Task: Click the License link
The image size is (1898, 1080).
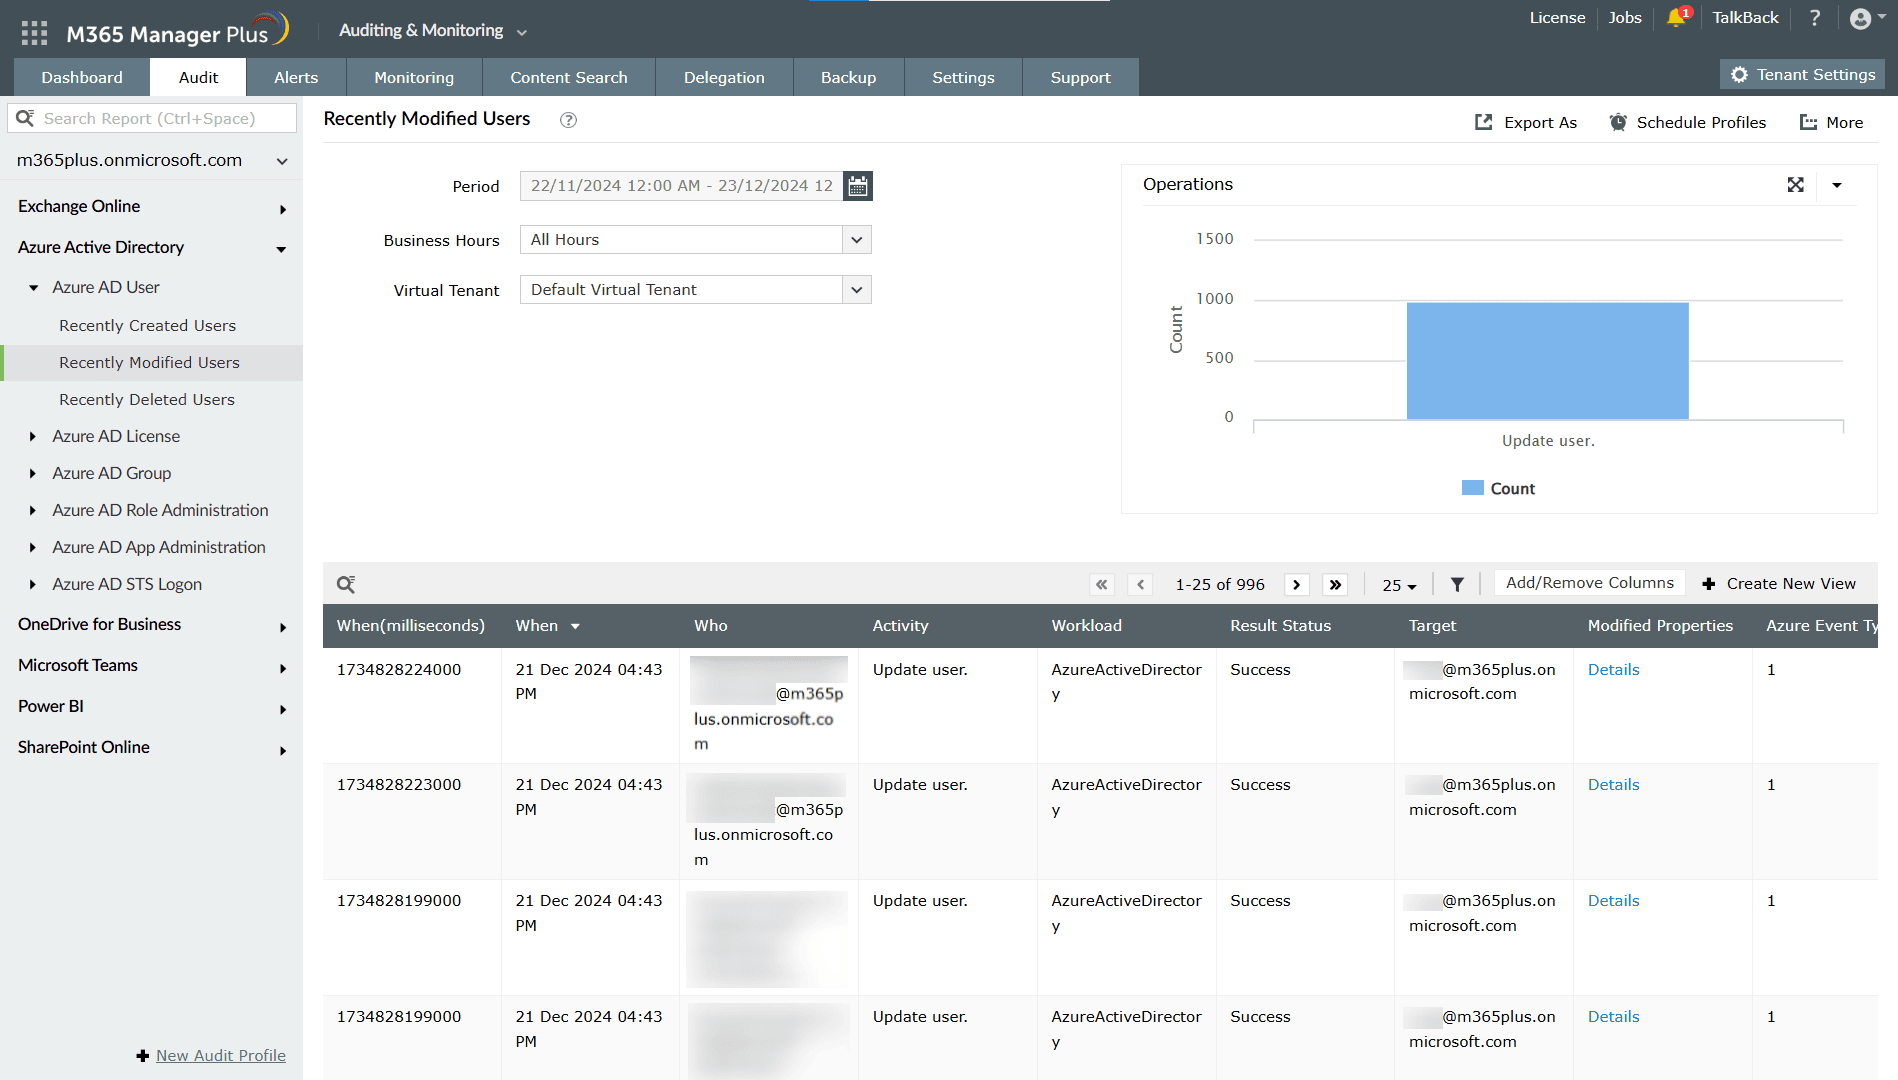Action: (x=1557, y=18)
